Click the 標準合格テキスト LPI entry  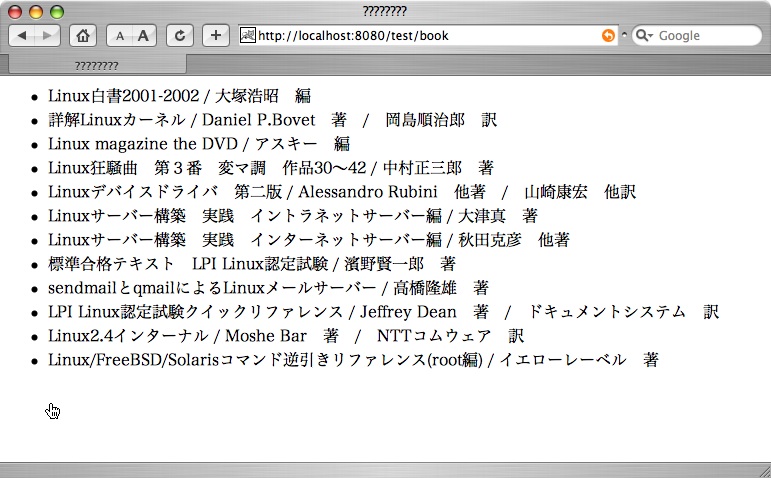click(252, 264)
